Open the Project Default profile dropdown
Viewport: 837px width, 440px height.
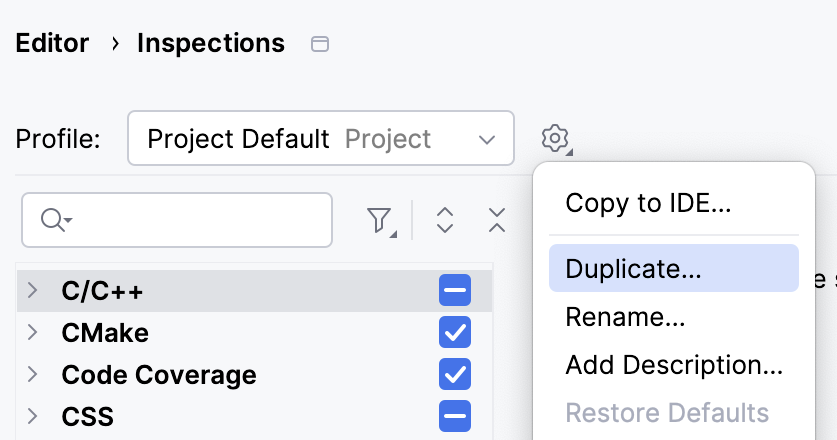pos(321,138)
